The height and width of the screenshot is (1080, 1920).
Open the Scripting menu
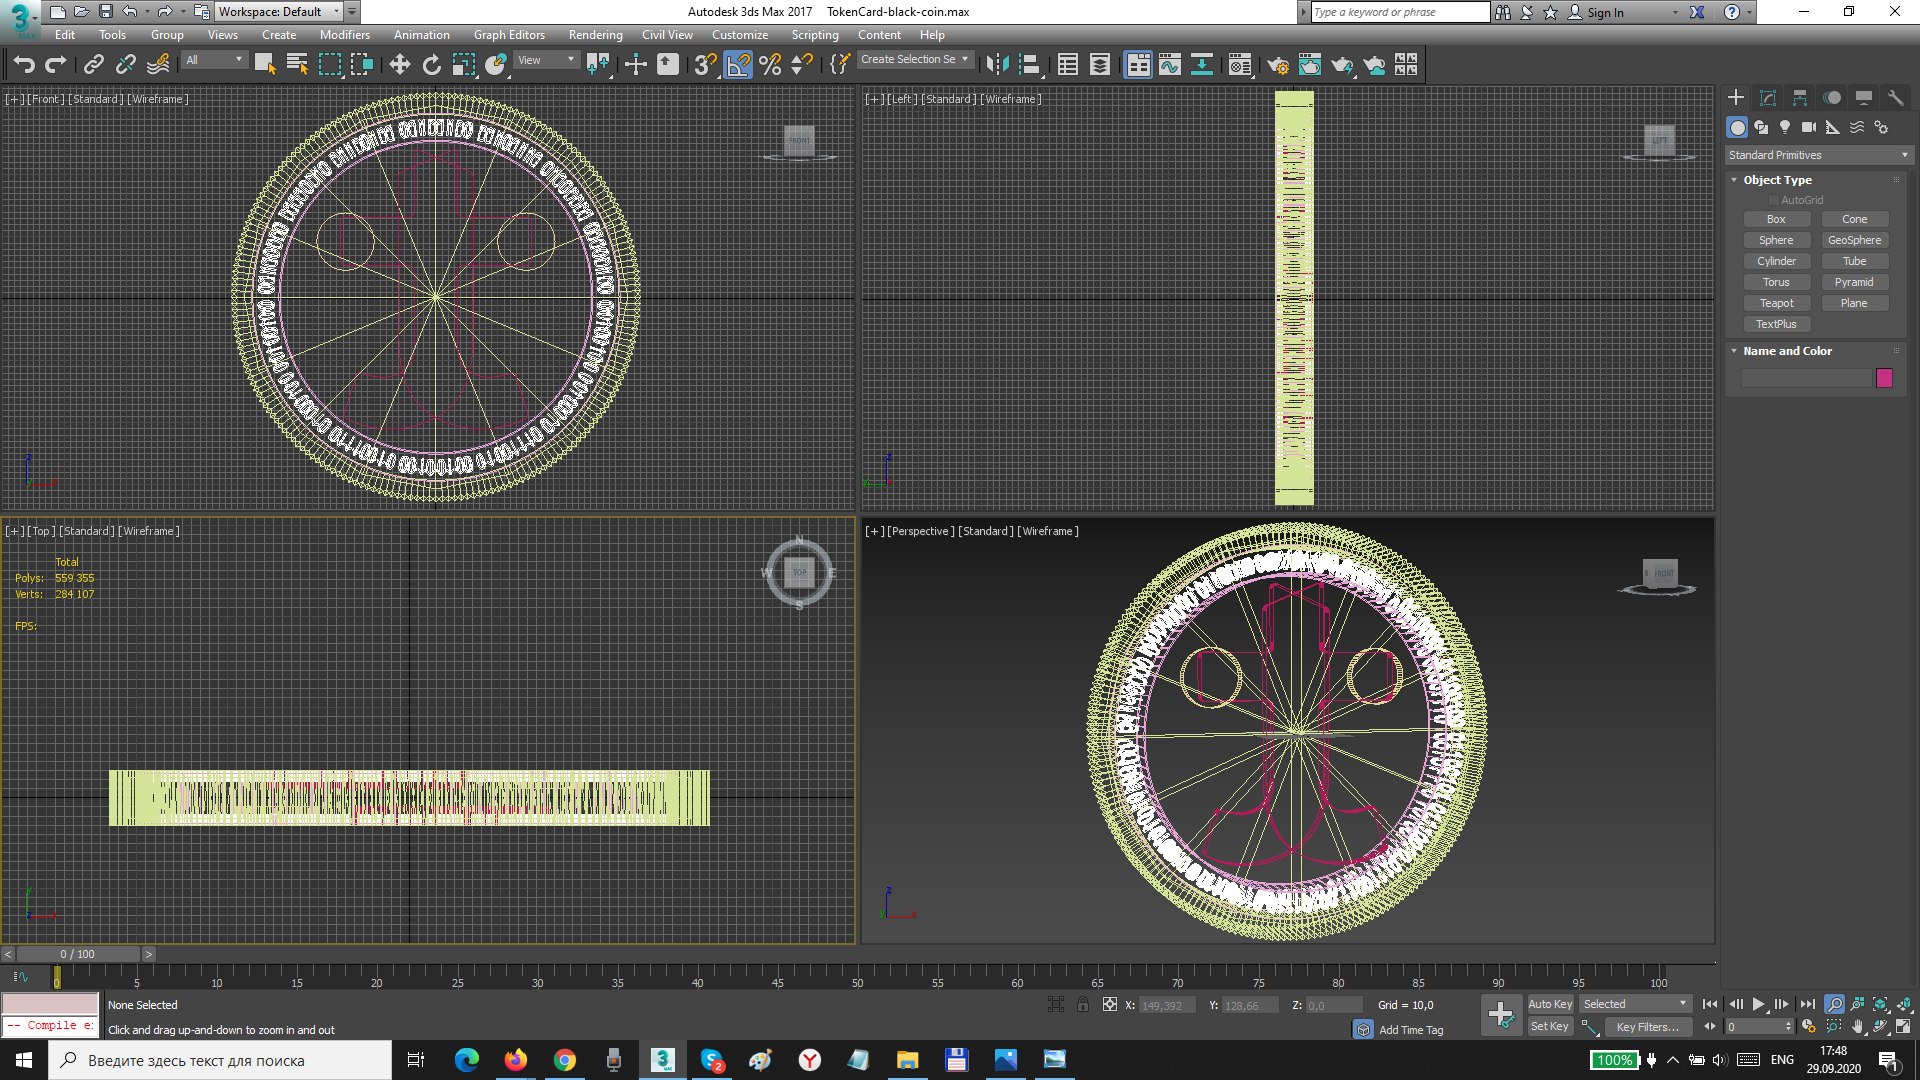pos(815,35)
